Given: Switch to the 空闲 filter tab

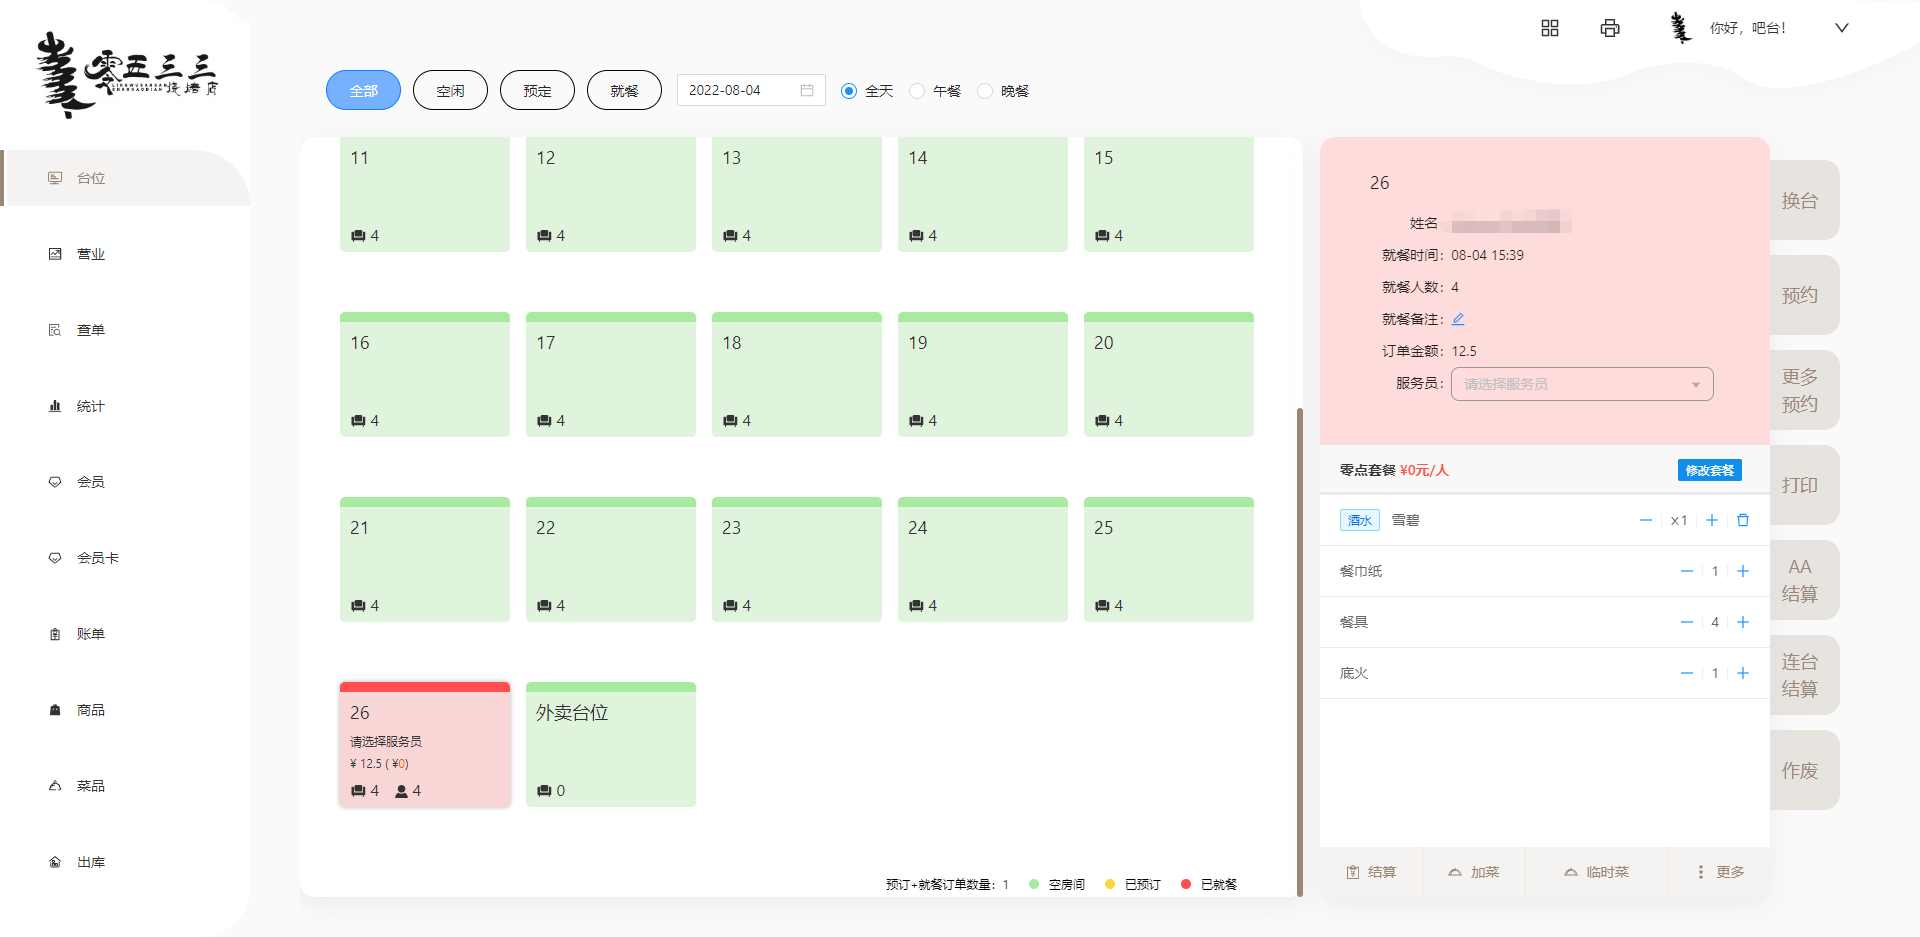Looking at the screenshot, I should point(450,90).
